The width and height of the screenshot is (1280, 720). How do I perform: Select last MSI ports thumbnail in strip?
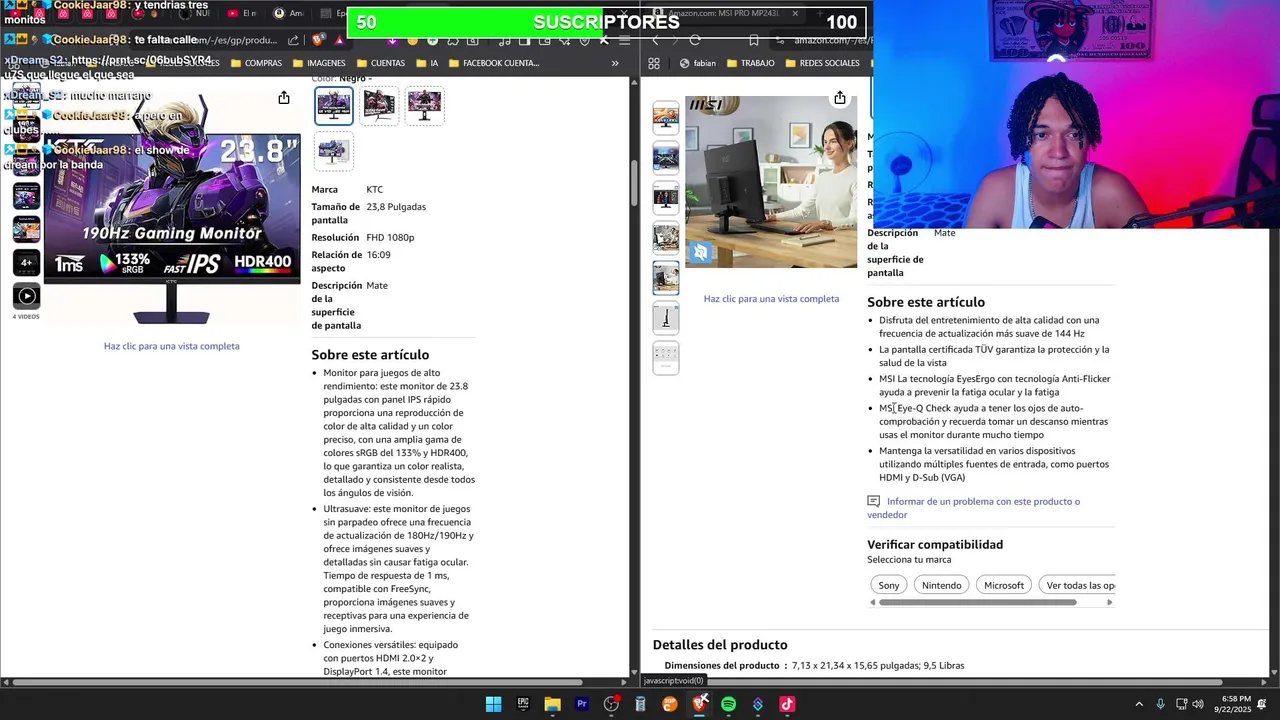[x=666, y=357]
